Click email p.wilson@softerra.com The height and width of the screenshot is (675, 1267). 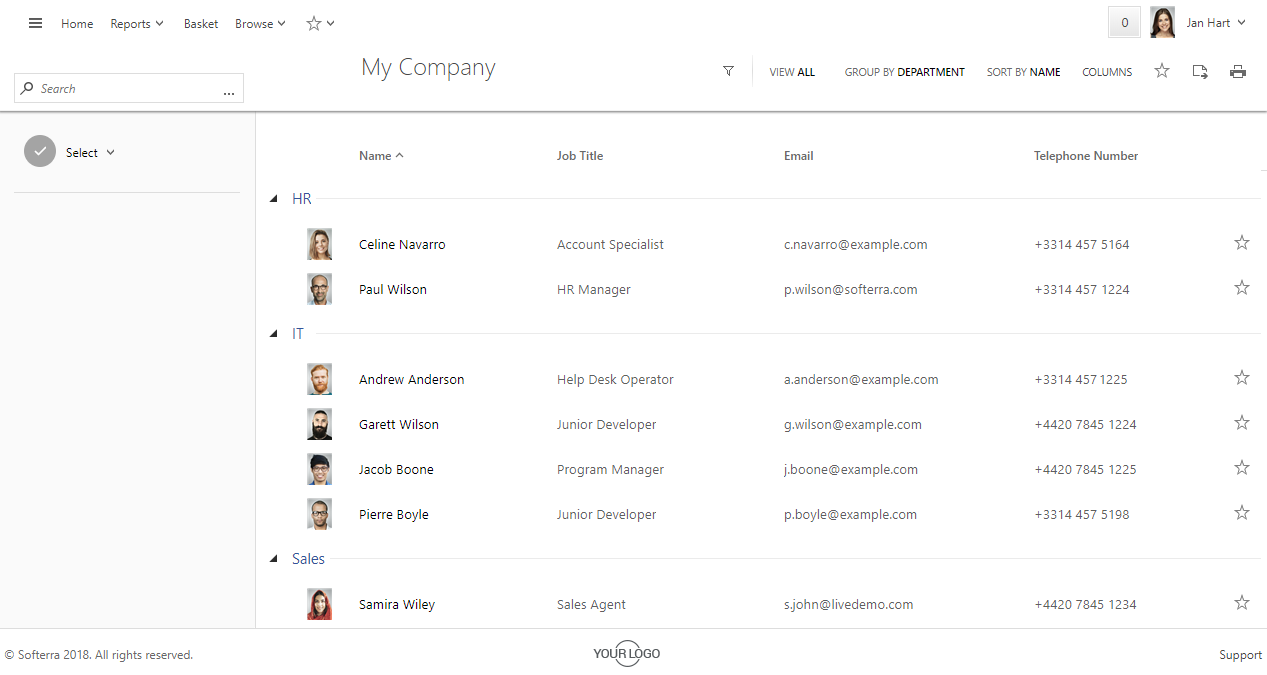tap(851, 290)
